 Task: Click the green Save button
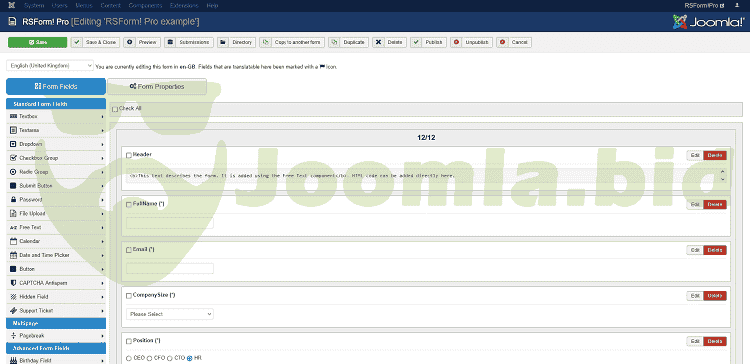(37, 42)
